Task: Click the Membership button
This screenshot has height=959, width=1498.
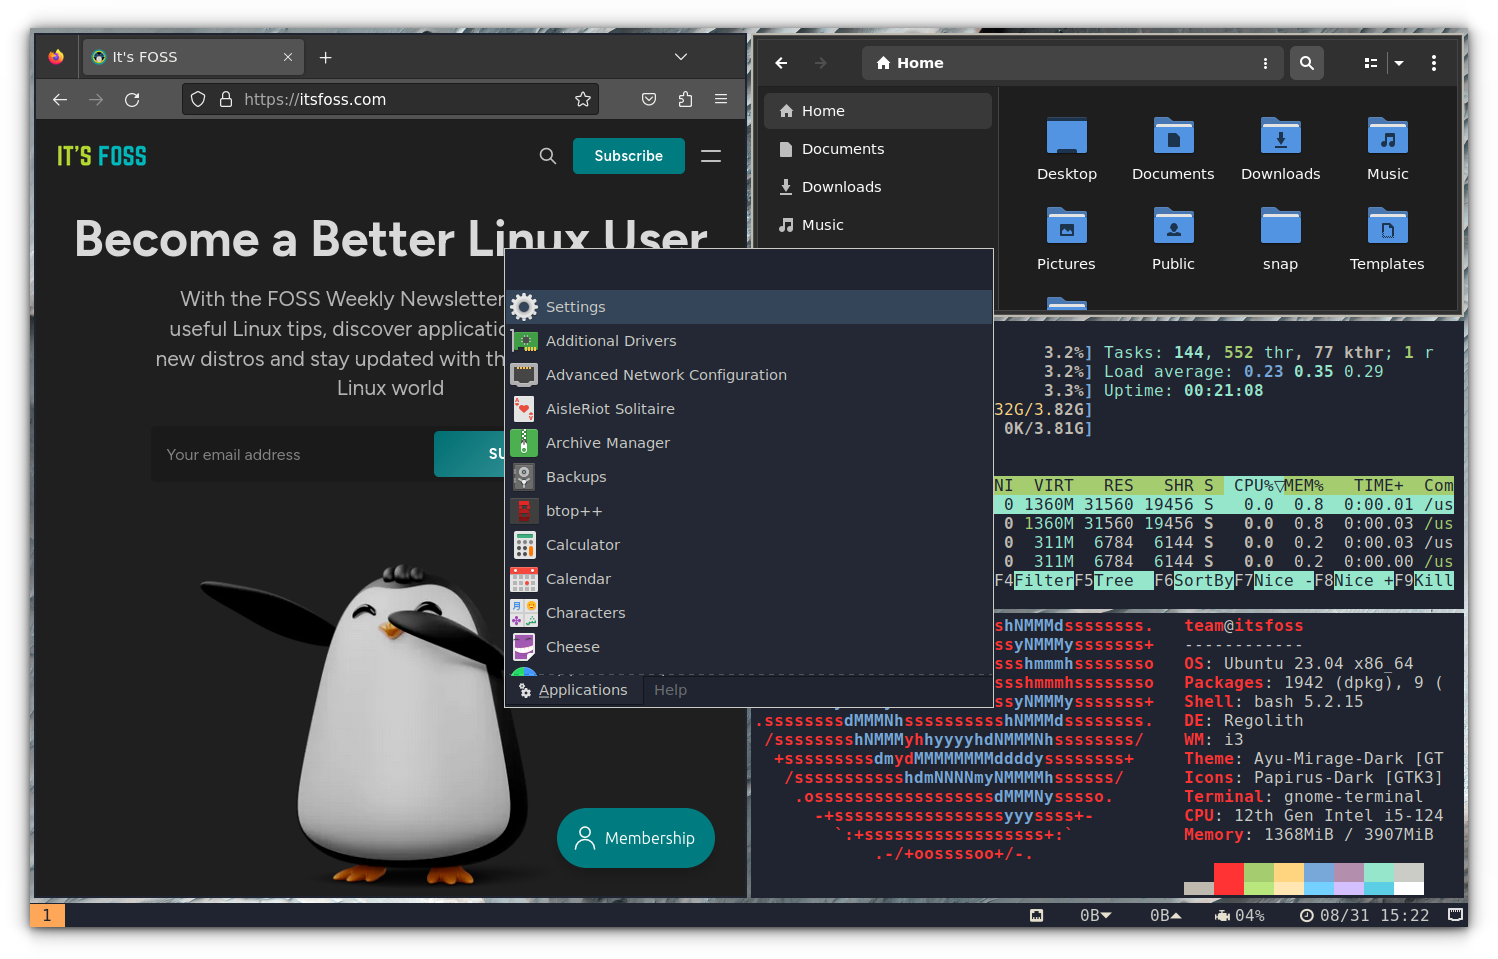Action: [x=635, y=838]
